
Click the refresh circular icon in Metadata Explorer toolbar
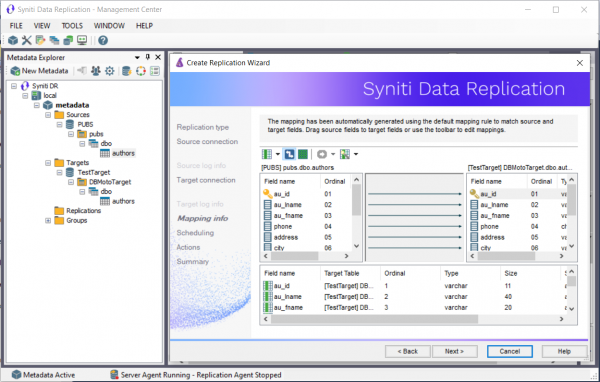pyautogui.click(x=141, y=71)
